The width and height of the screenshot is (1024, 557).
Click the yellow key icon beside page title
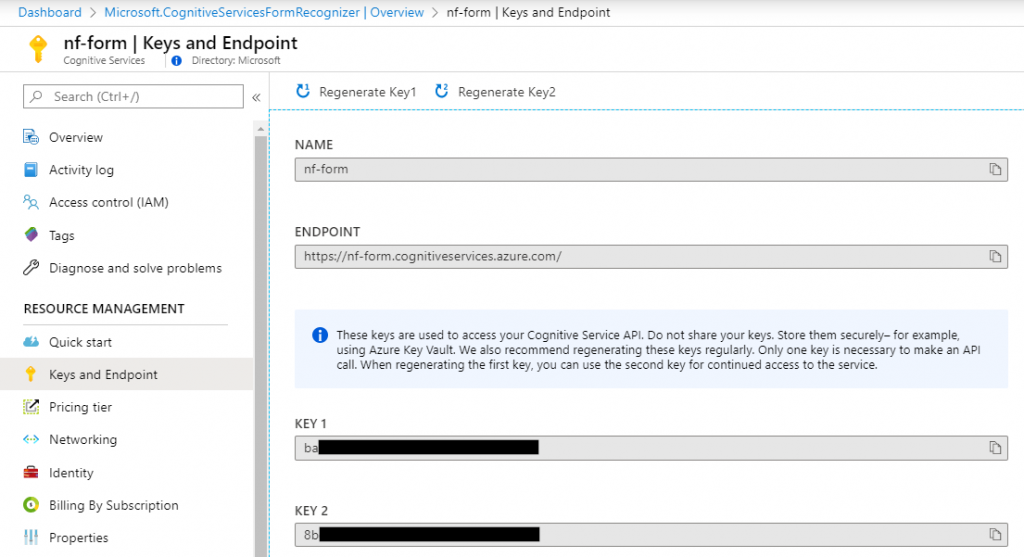pyautogui.click(x=38, y=49)
